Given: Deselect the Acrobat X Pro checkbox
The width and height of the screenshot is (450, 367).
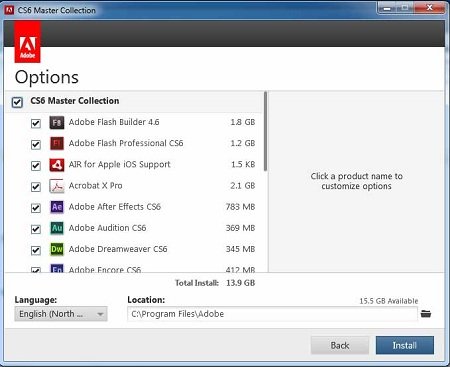Looking at the screenshot, I should click(x=36, y=187).
